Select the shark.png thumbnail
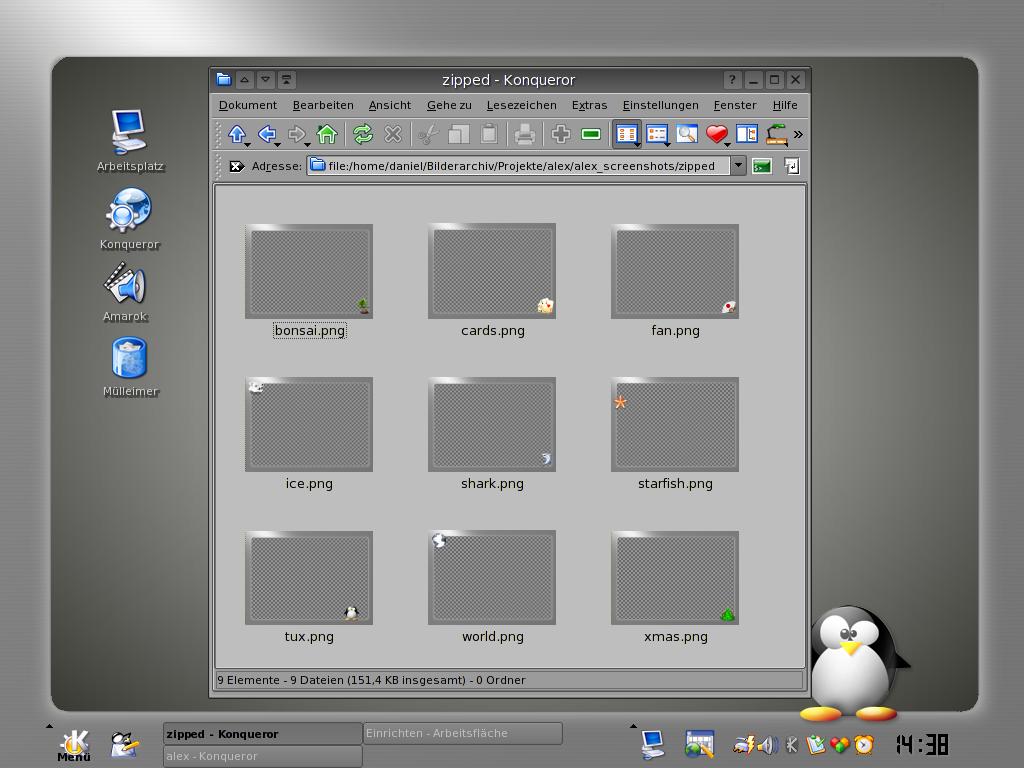The height and width of the screenshot is (768, 1024). [492, 424]
